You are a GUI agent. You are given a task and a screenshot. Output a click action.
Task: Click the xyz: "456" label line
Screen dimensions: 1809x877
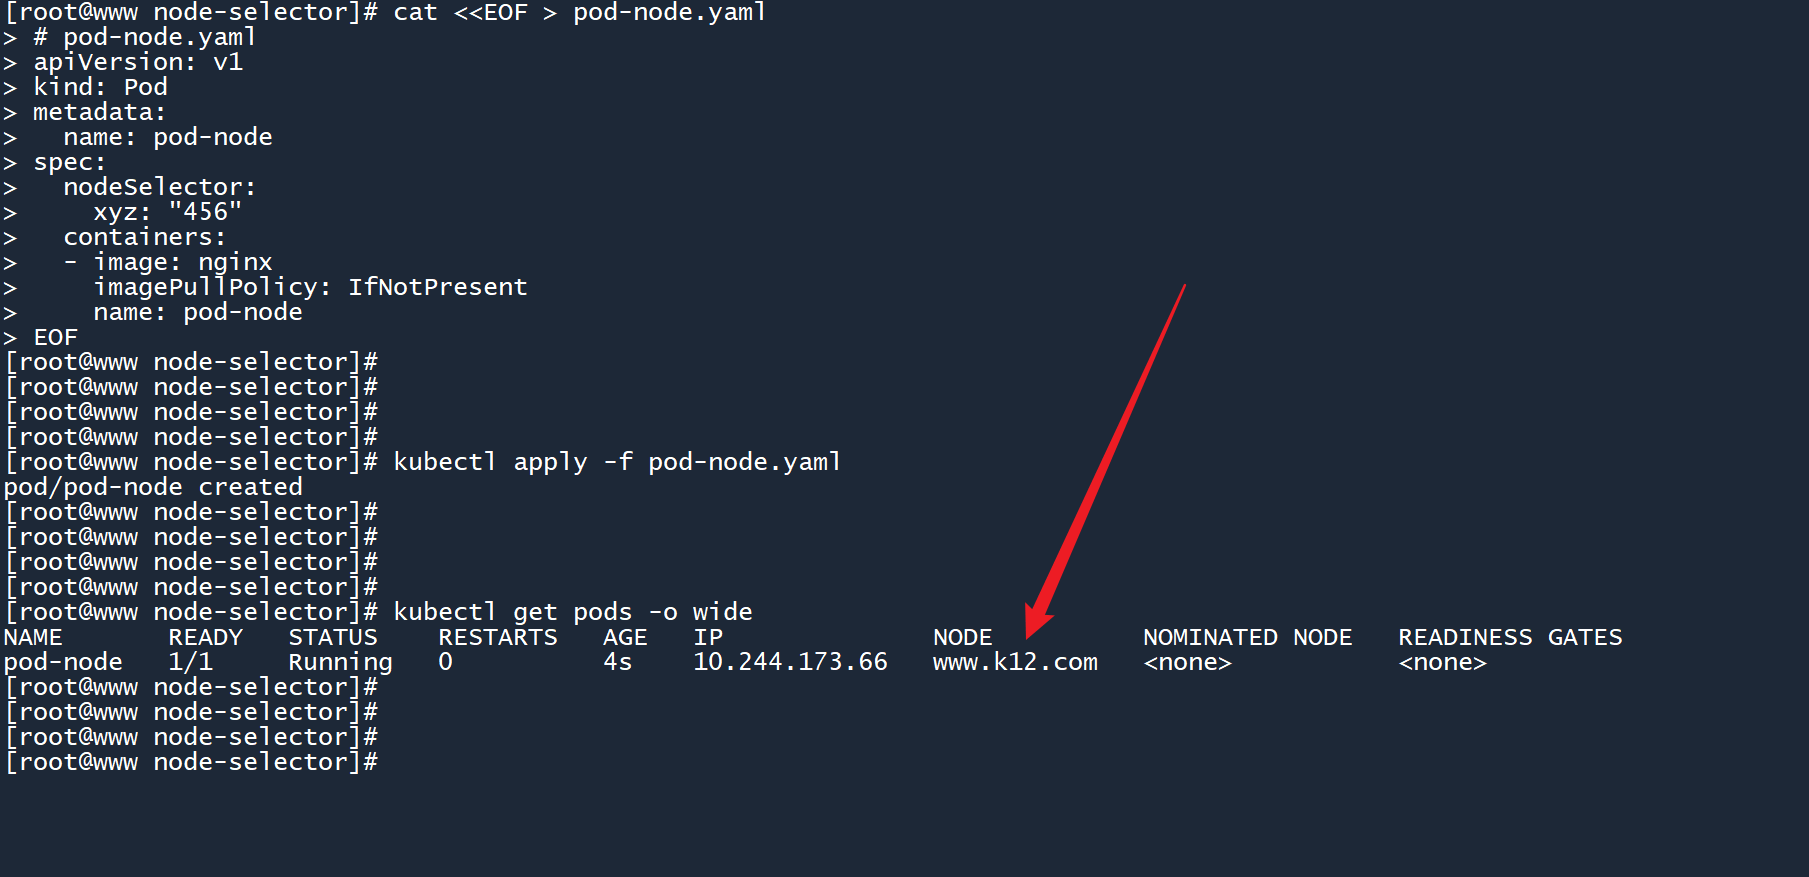pyautogui.click(x=167, y=212)
